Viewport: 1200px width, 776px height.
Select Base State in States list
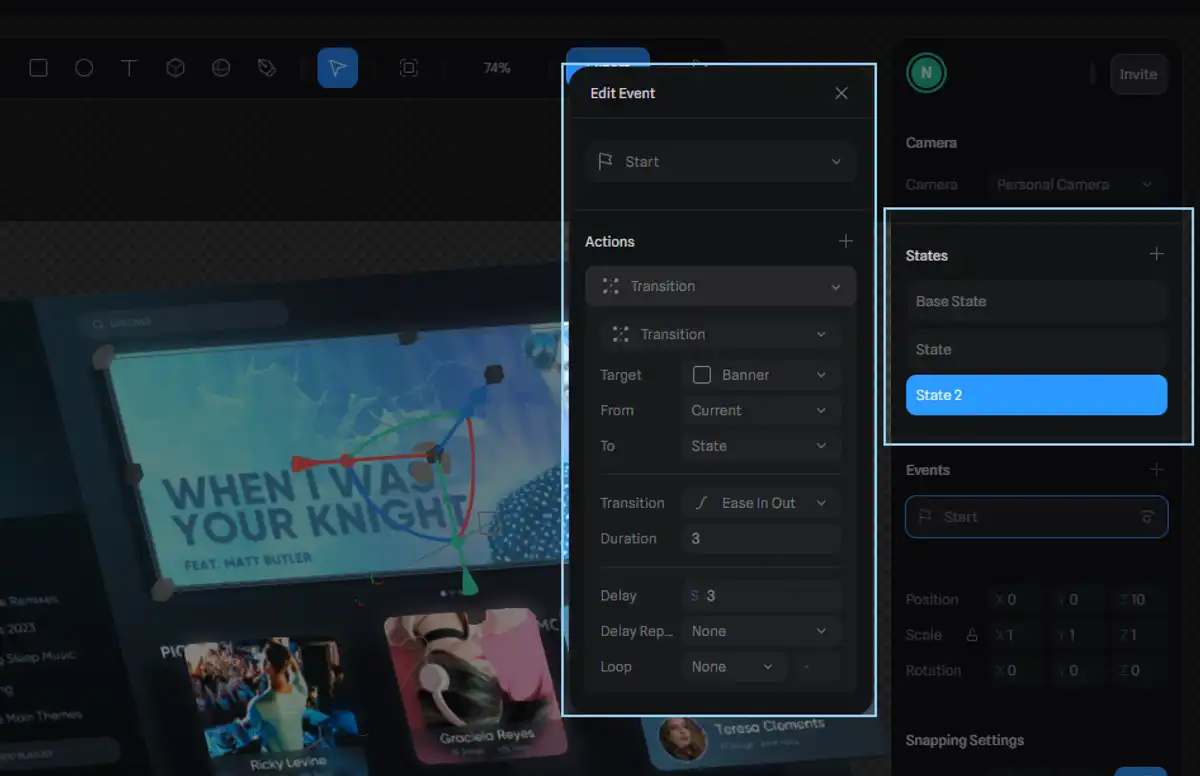[x=1036, y=301]
